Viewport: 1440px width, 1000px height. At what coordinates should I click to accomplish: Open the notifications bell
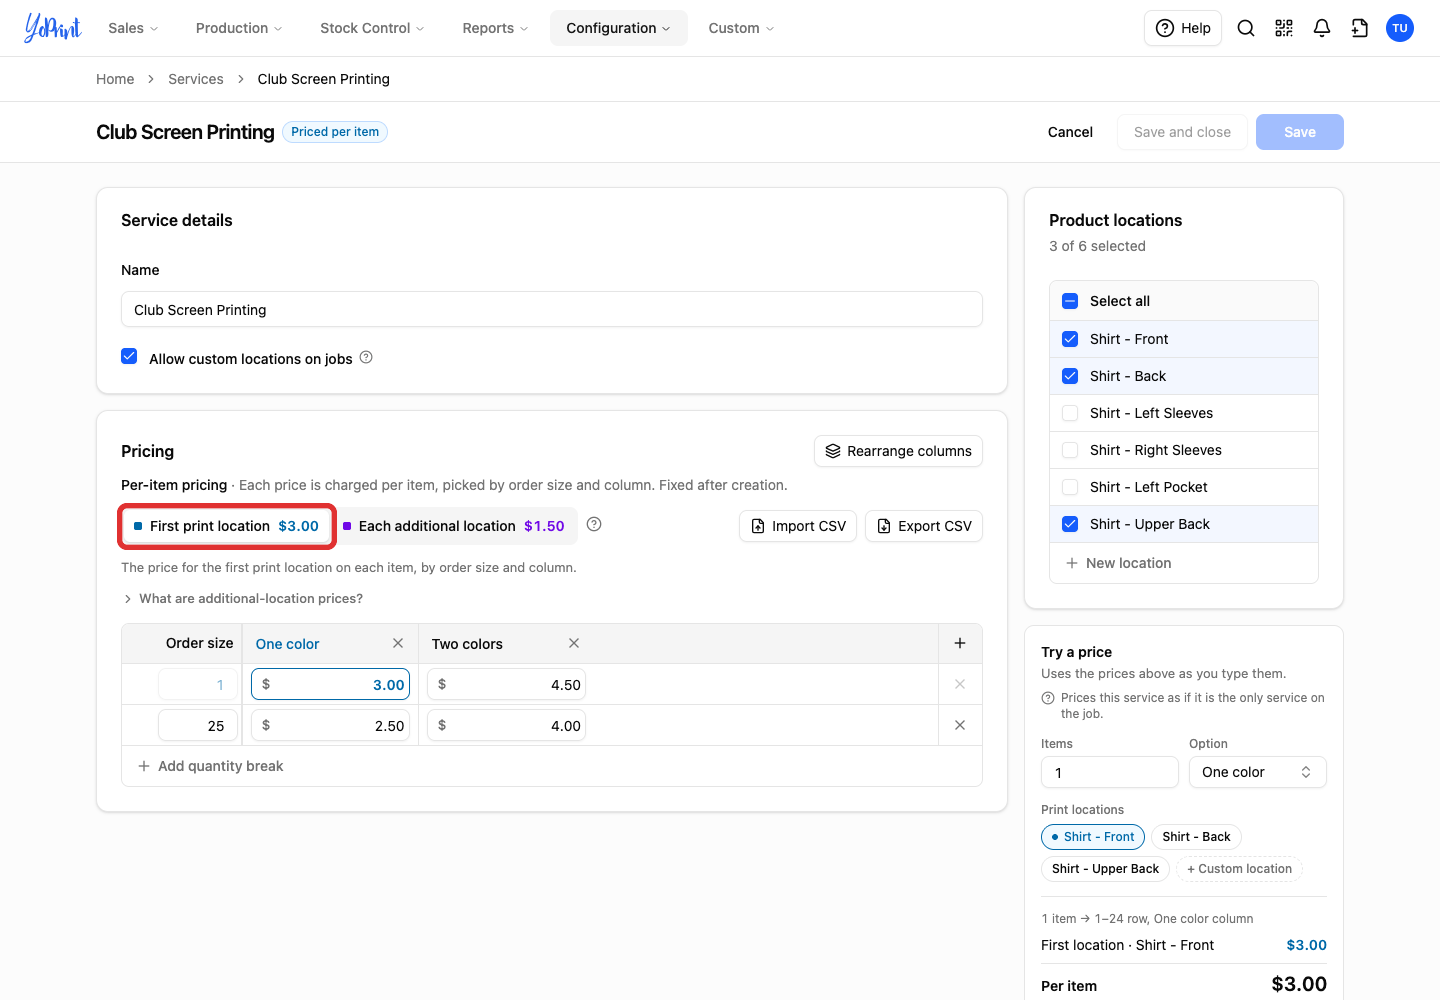1322,28
